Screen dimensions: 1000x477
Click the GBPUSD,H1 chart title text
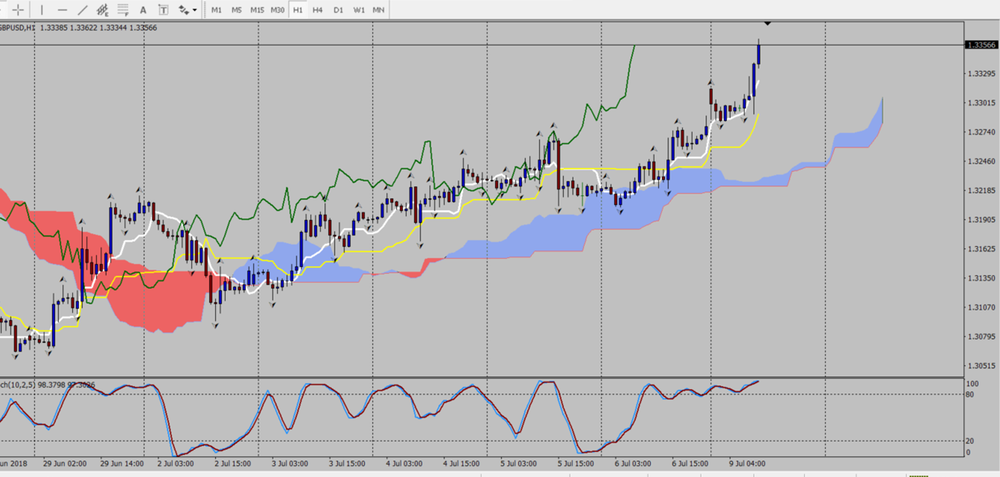pos(15,27)
